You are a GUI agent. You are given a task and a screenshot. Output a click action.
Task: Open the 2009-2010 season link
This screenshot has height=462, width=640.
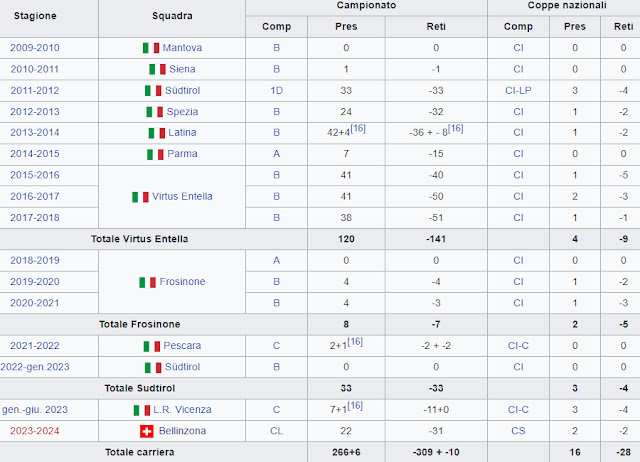(x=35, y=48)
